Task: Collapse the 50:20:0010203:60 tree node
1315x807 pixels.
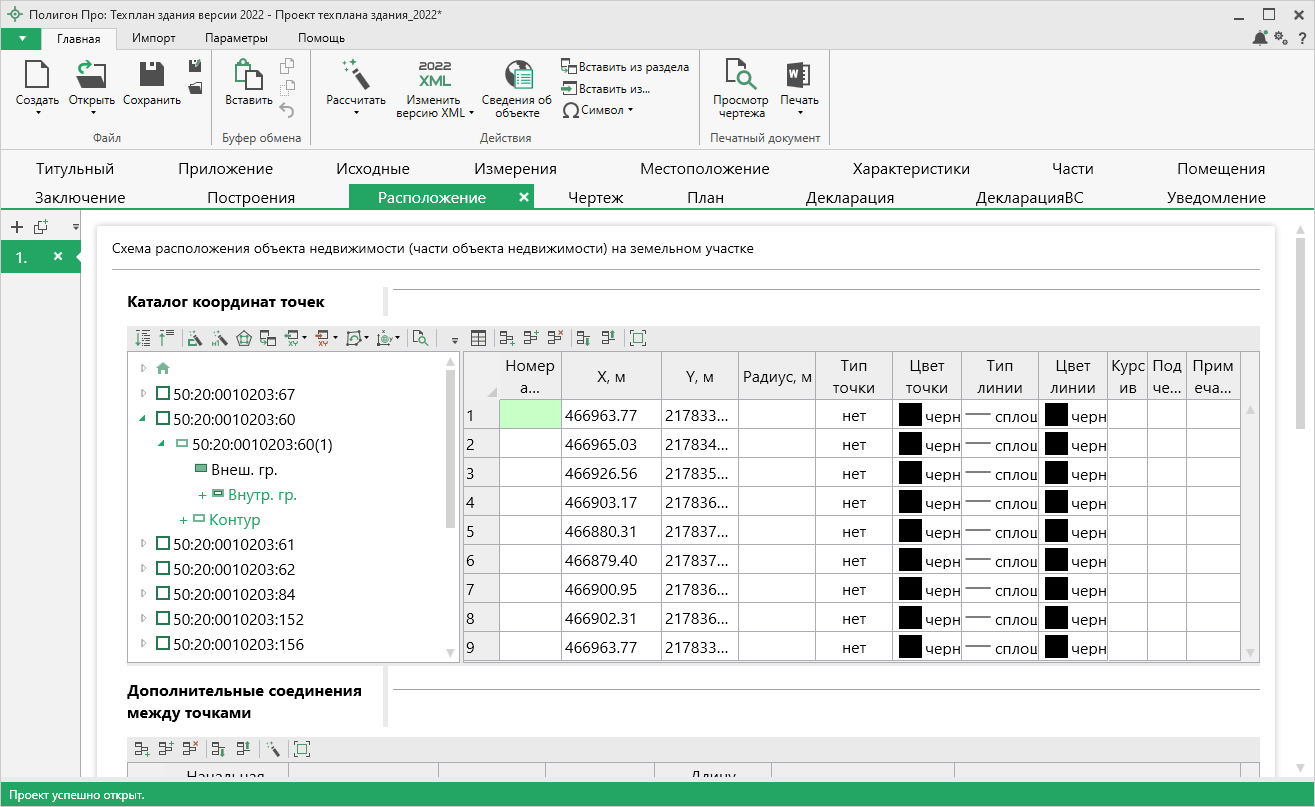Action: pyautogui.click(x=142, y=419)
